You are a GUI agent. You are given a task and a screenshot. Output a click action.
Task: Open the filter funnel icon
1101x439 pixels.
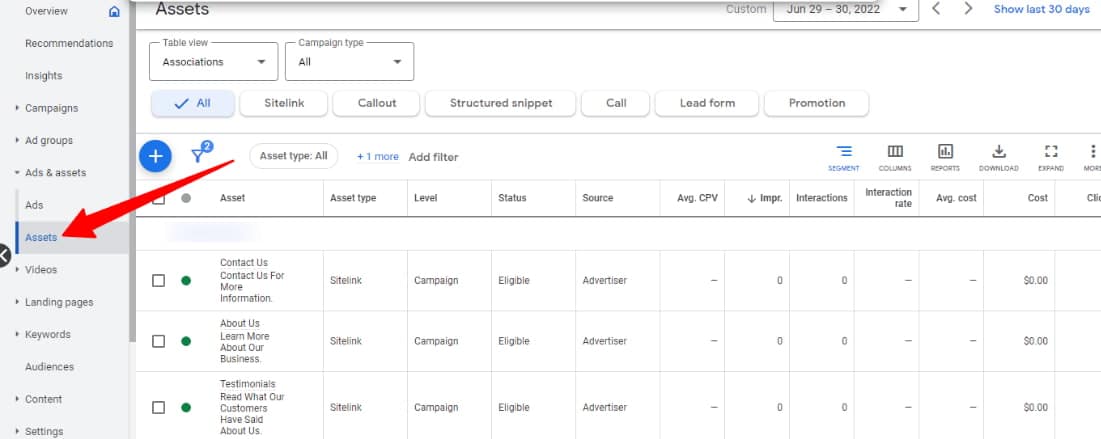[x=199, y=155]
